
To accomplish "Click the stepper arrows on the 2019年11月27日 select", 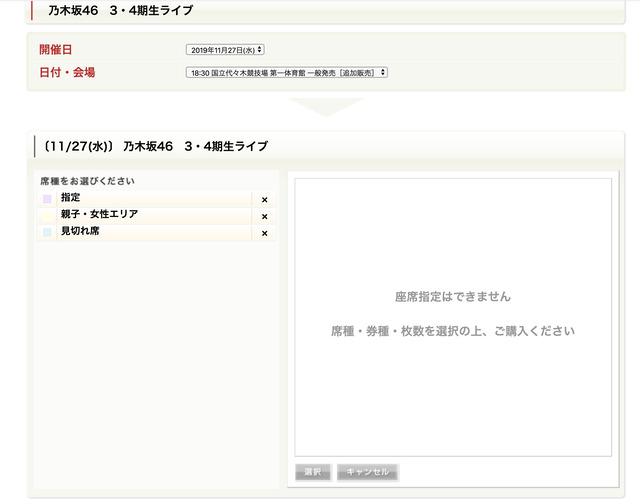I will click(x=260, y=49).
